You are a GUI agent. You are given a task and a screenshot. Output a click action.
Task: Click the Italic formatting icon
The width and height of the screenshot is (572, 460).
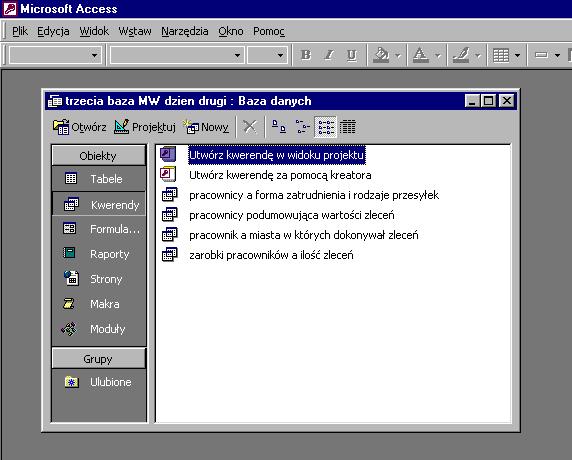pos(329,55)
